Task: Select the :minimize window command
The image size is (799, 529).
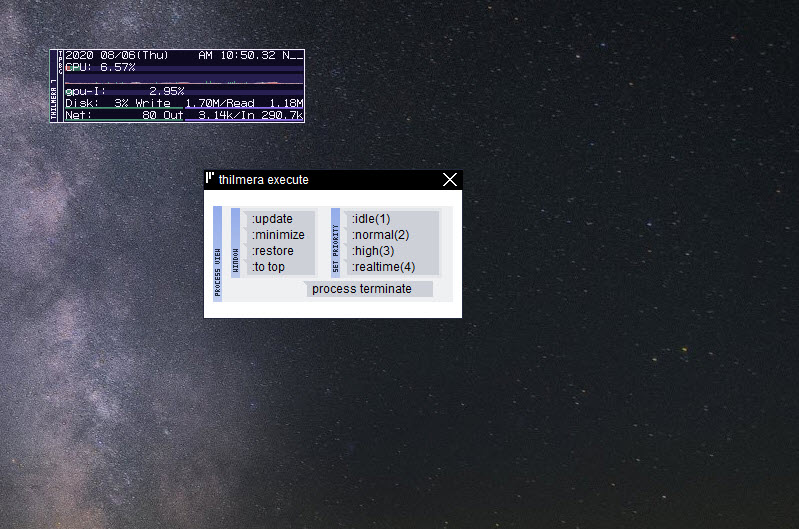Action: [278, 235]
